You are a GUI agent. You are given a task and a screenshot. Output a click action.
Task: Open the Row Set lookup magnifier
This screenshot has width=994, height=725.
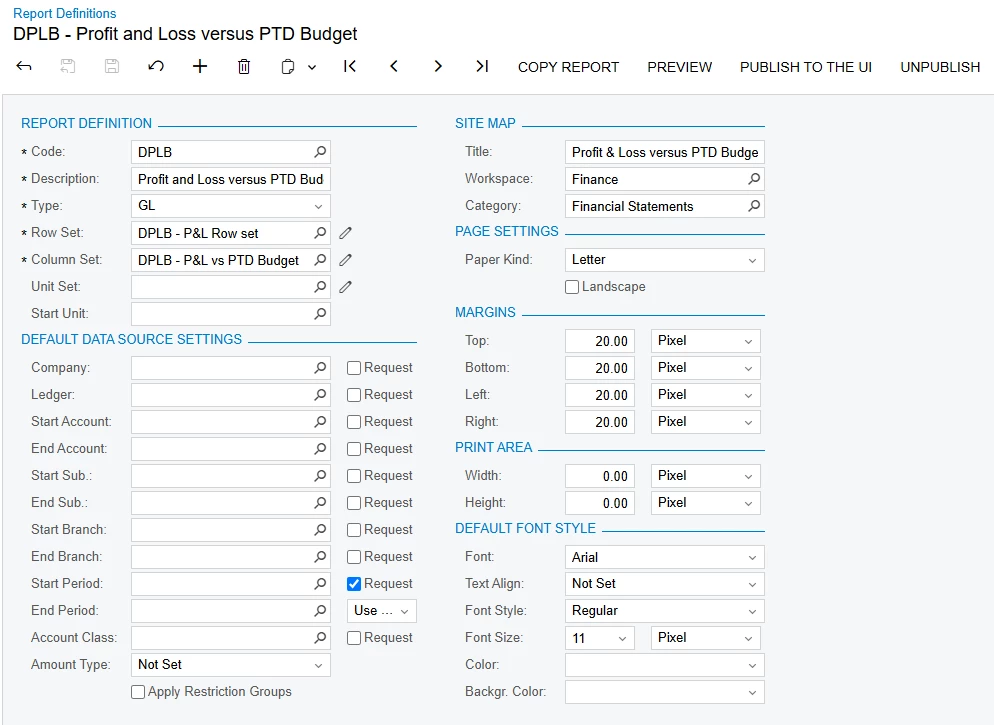(320, 233)
